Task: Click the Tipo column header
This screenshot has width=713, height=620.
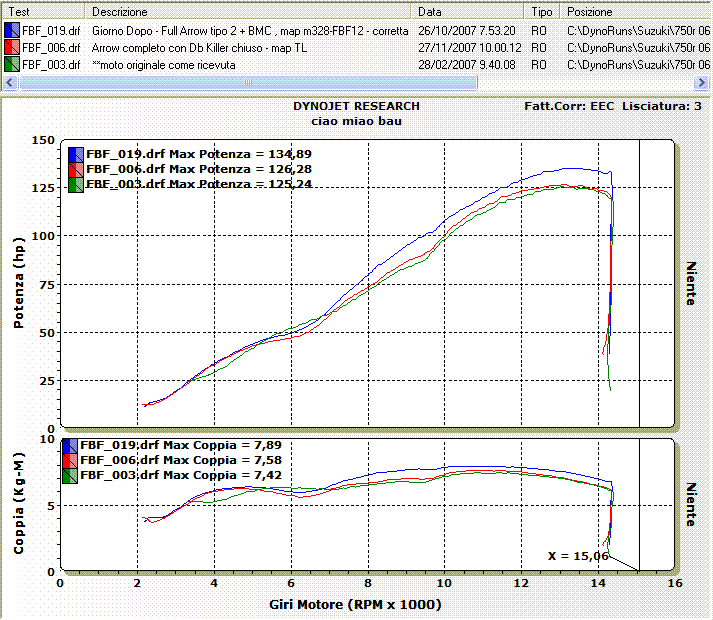Action: (543, 12)
